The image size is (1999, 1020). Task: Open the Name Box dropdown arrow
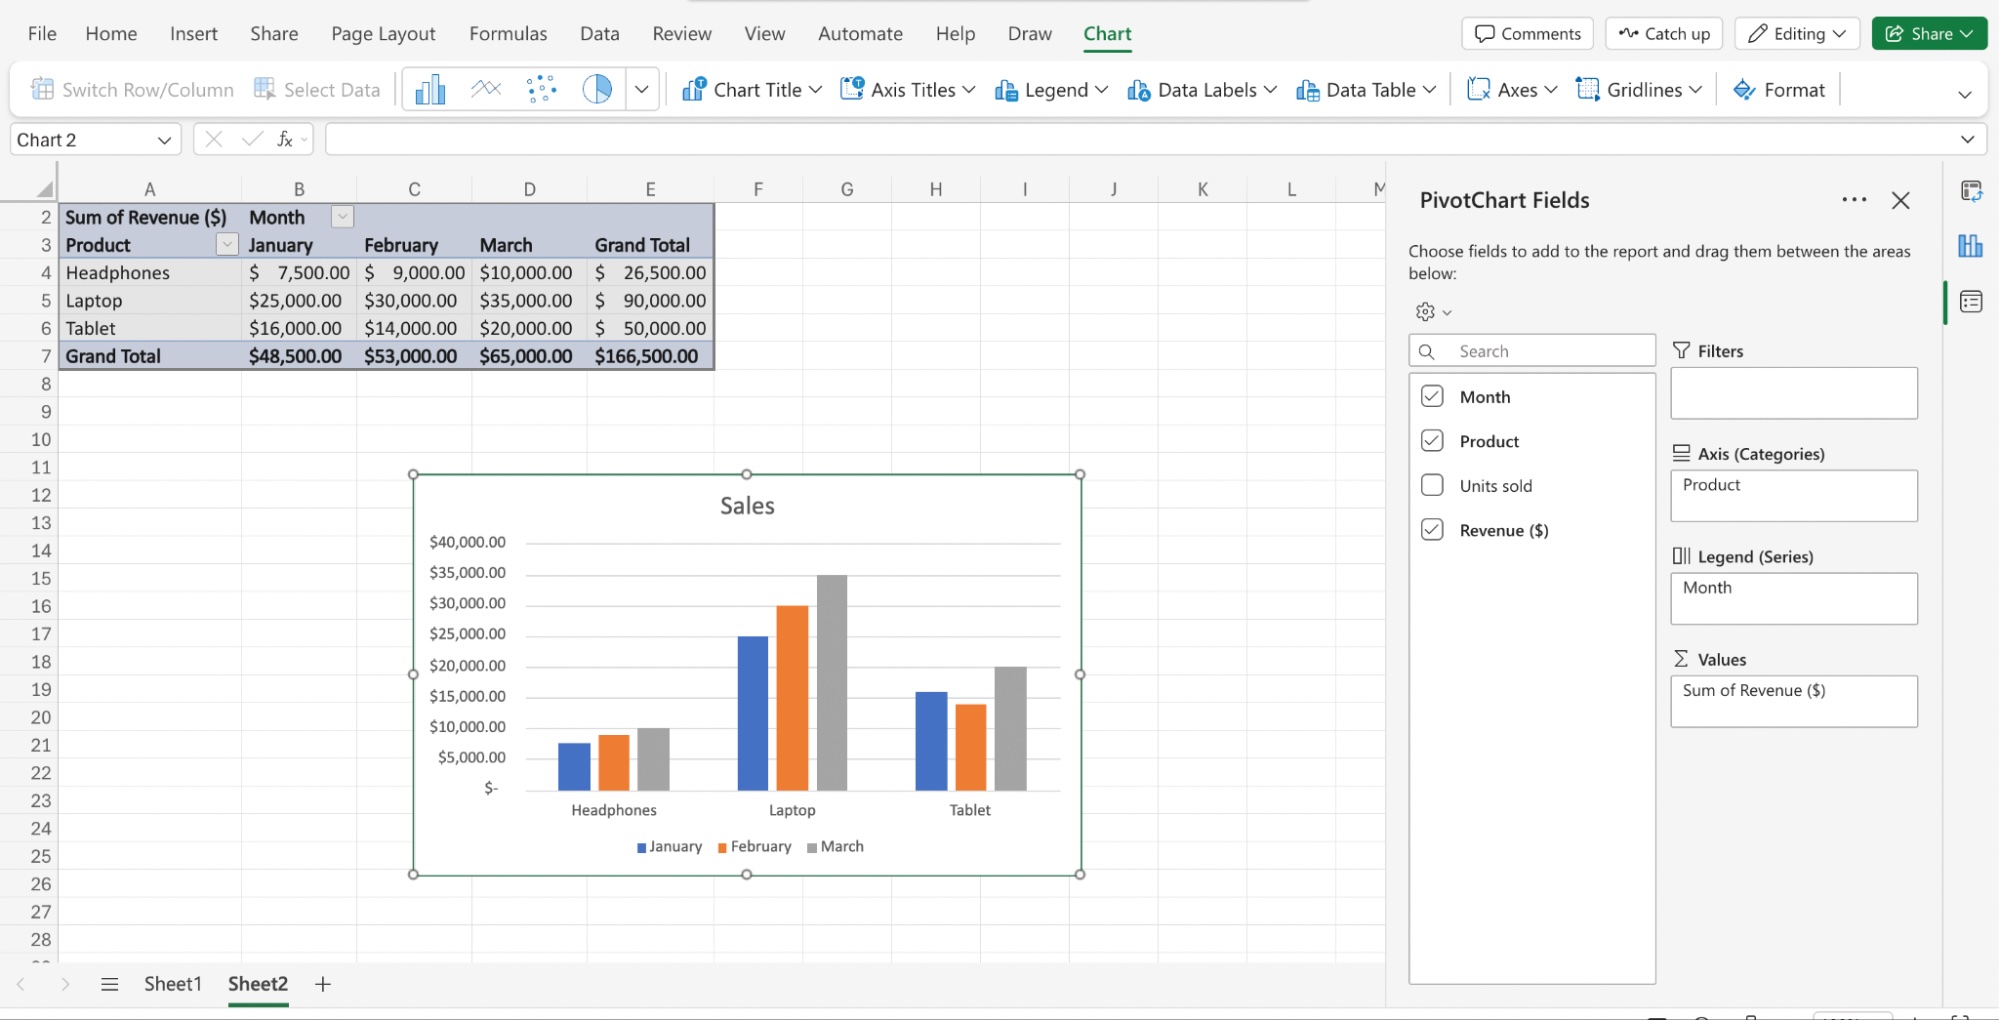pos(164,140)
